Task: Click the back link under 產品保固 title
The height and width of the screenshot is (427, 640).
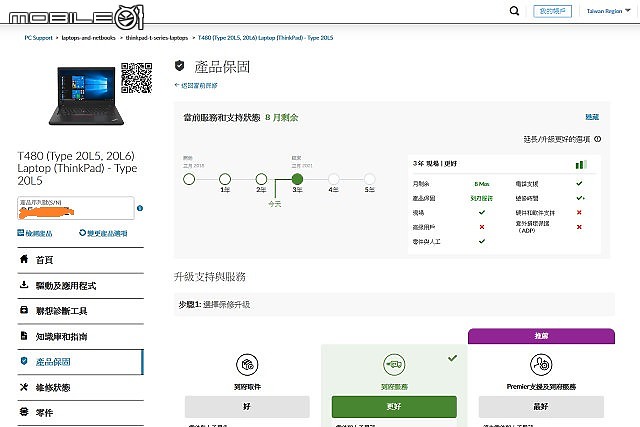Action: pyautogui.click(x=196, y=85)
